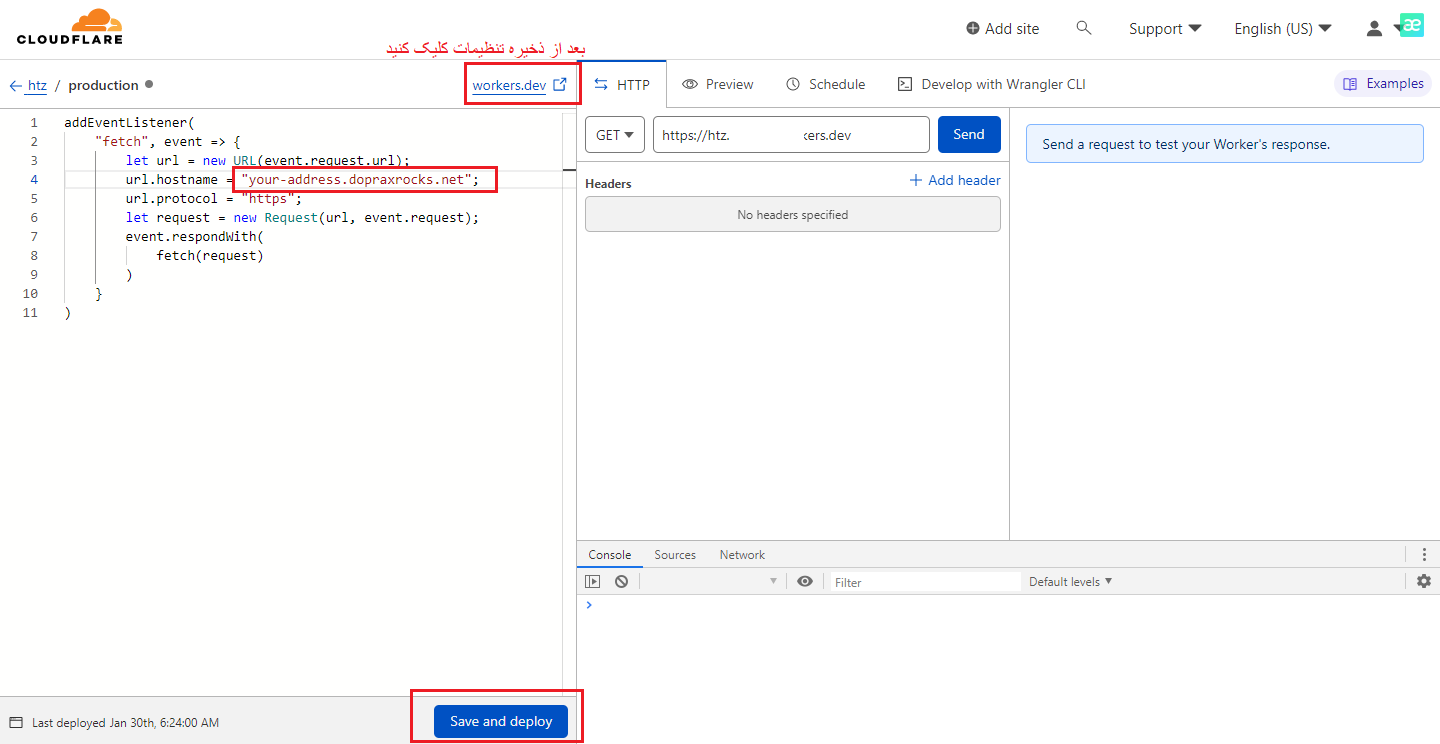Open Develop with Wrangler CLI tab

(x=992, y=85)
